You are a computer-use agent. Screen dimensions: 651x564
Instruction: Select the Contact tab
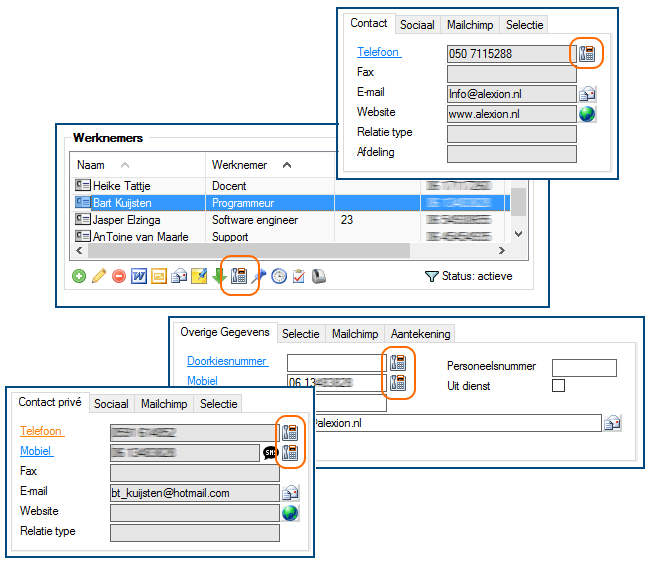click(x=369, y=23)
